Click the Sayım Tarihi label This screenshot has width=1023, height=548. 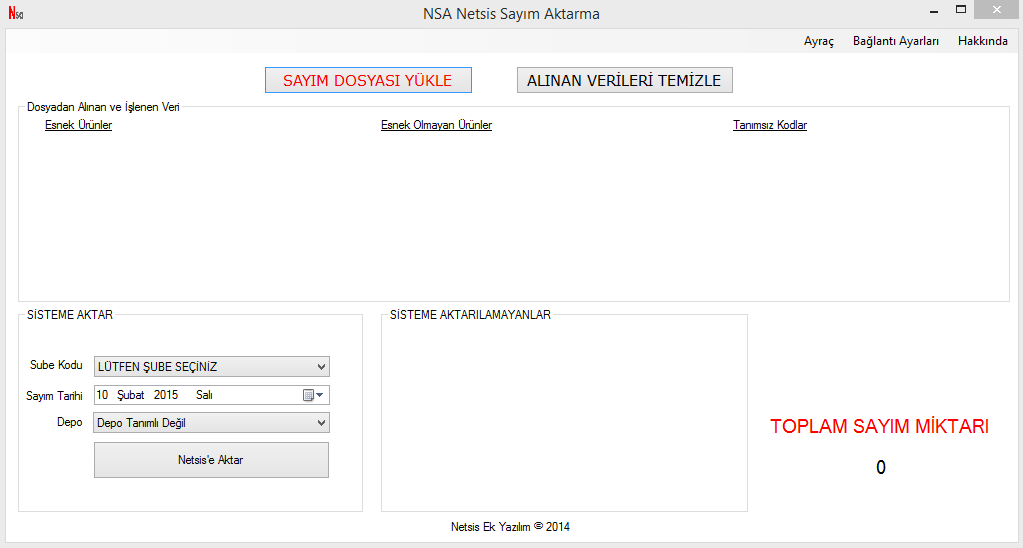(x=54, y=395)
